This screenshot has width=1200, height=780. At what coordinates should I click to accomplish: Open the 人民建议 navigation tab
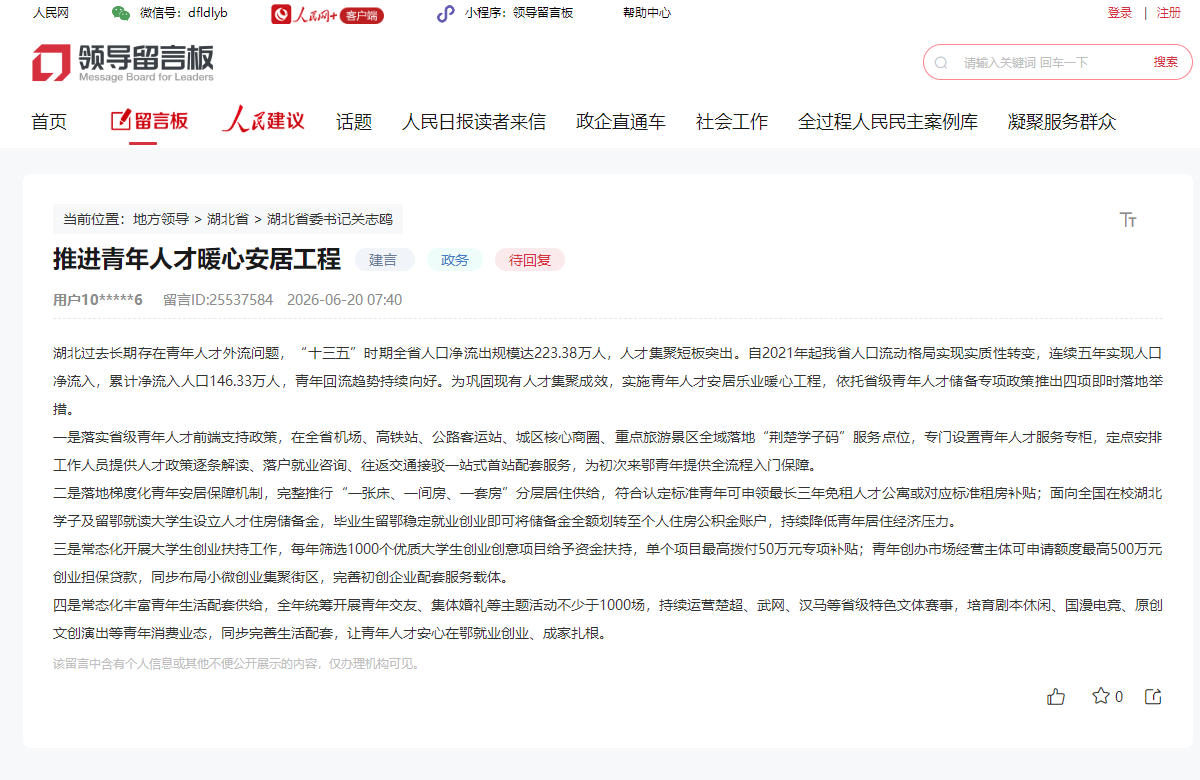tap(263, 121)
